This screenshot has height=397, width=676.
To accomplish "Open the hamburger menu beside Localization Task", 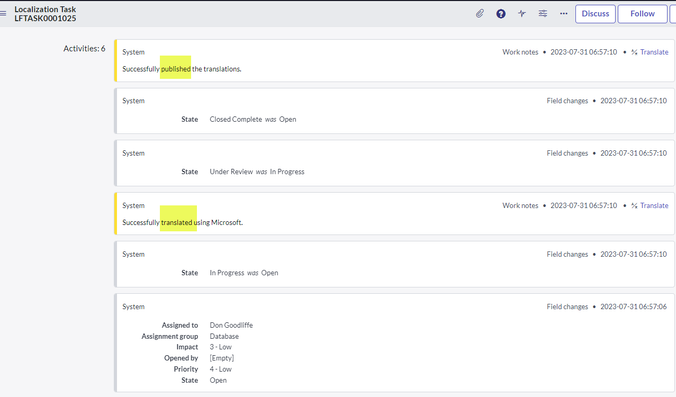I will [3, 13].
